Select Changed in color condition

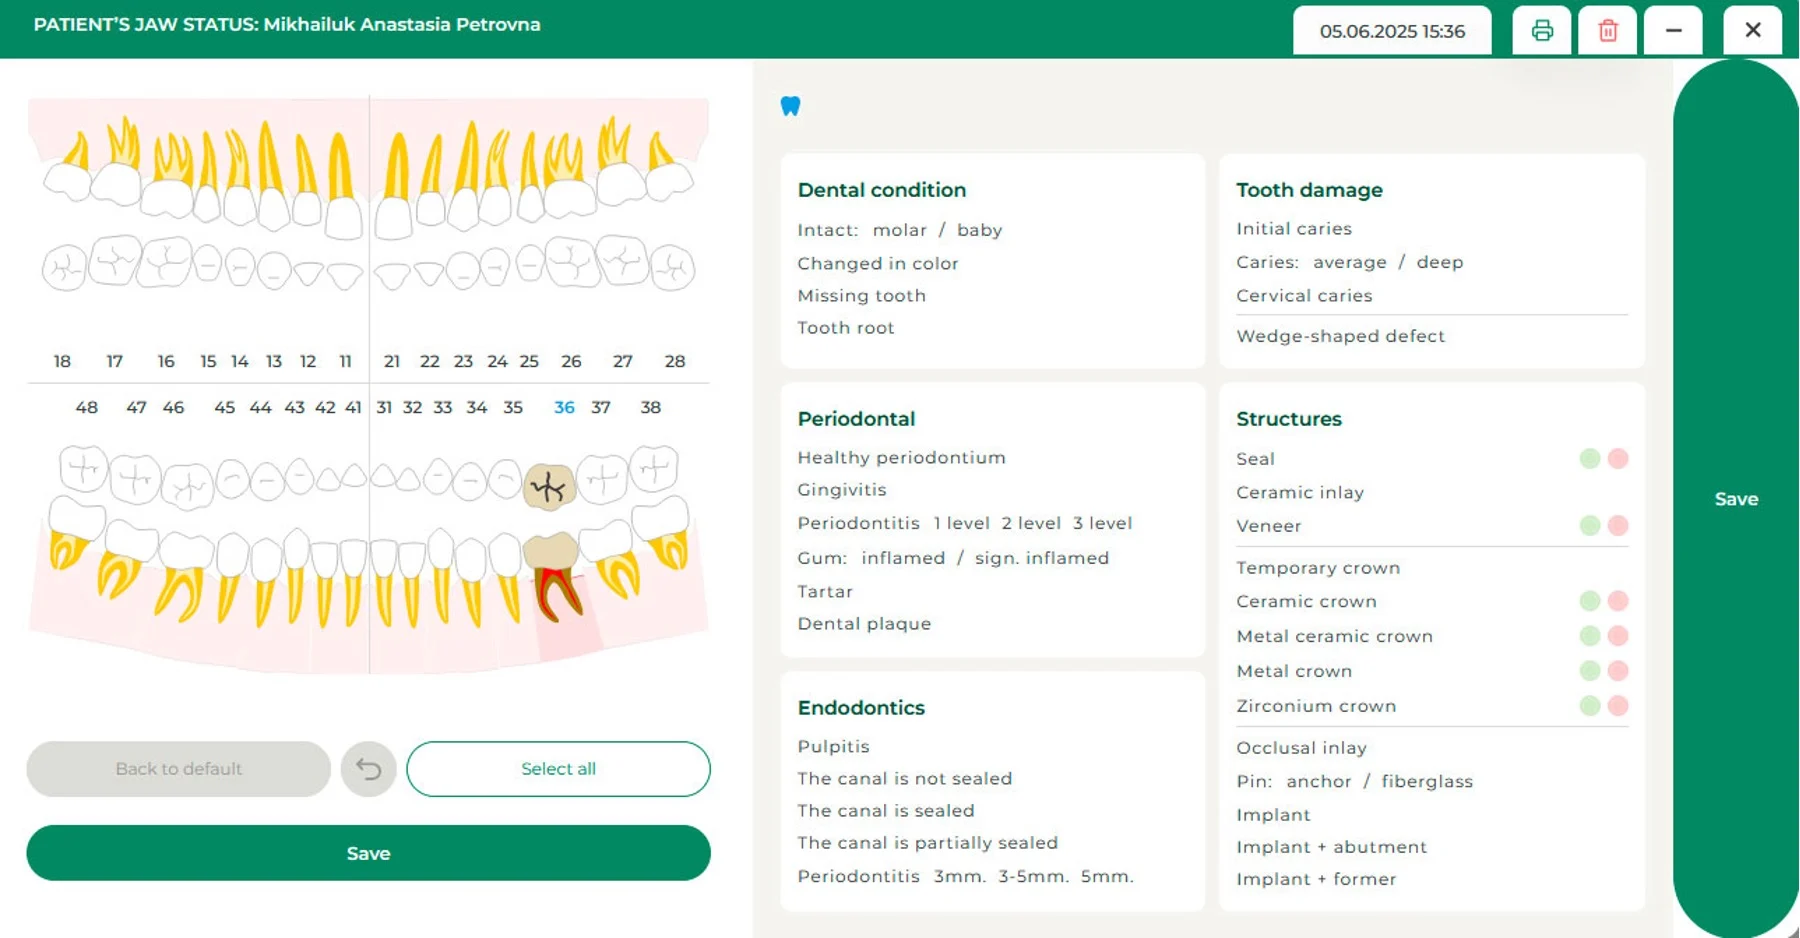point(878,264)
